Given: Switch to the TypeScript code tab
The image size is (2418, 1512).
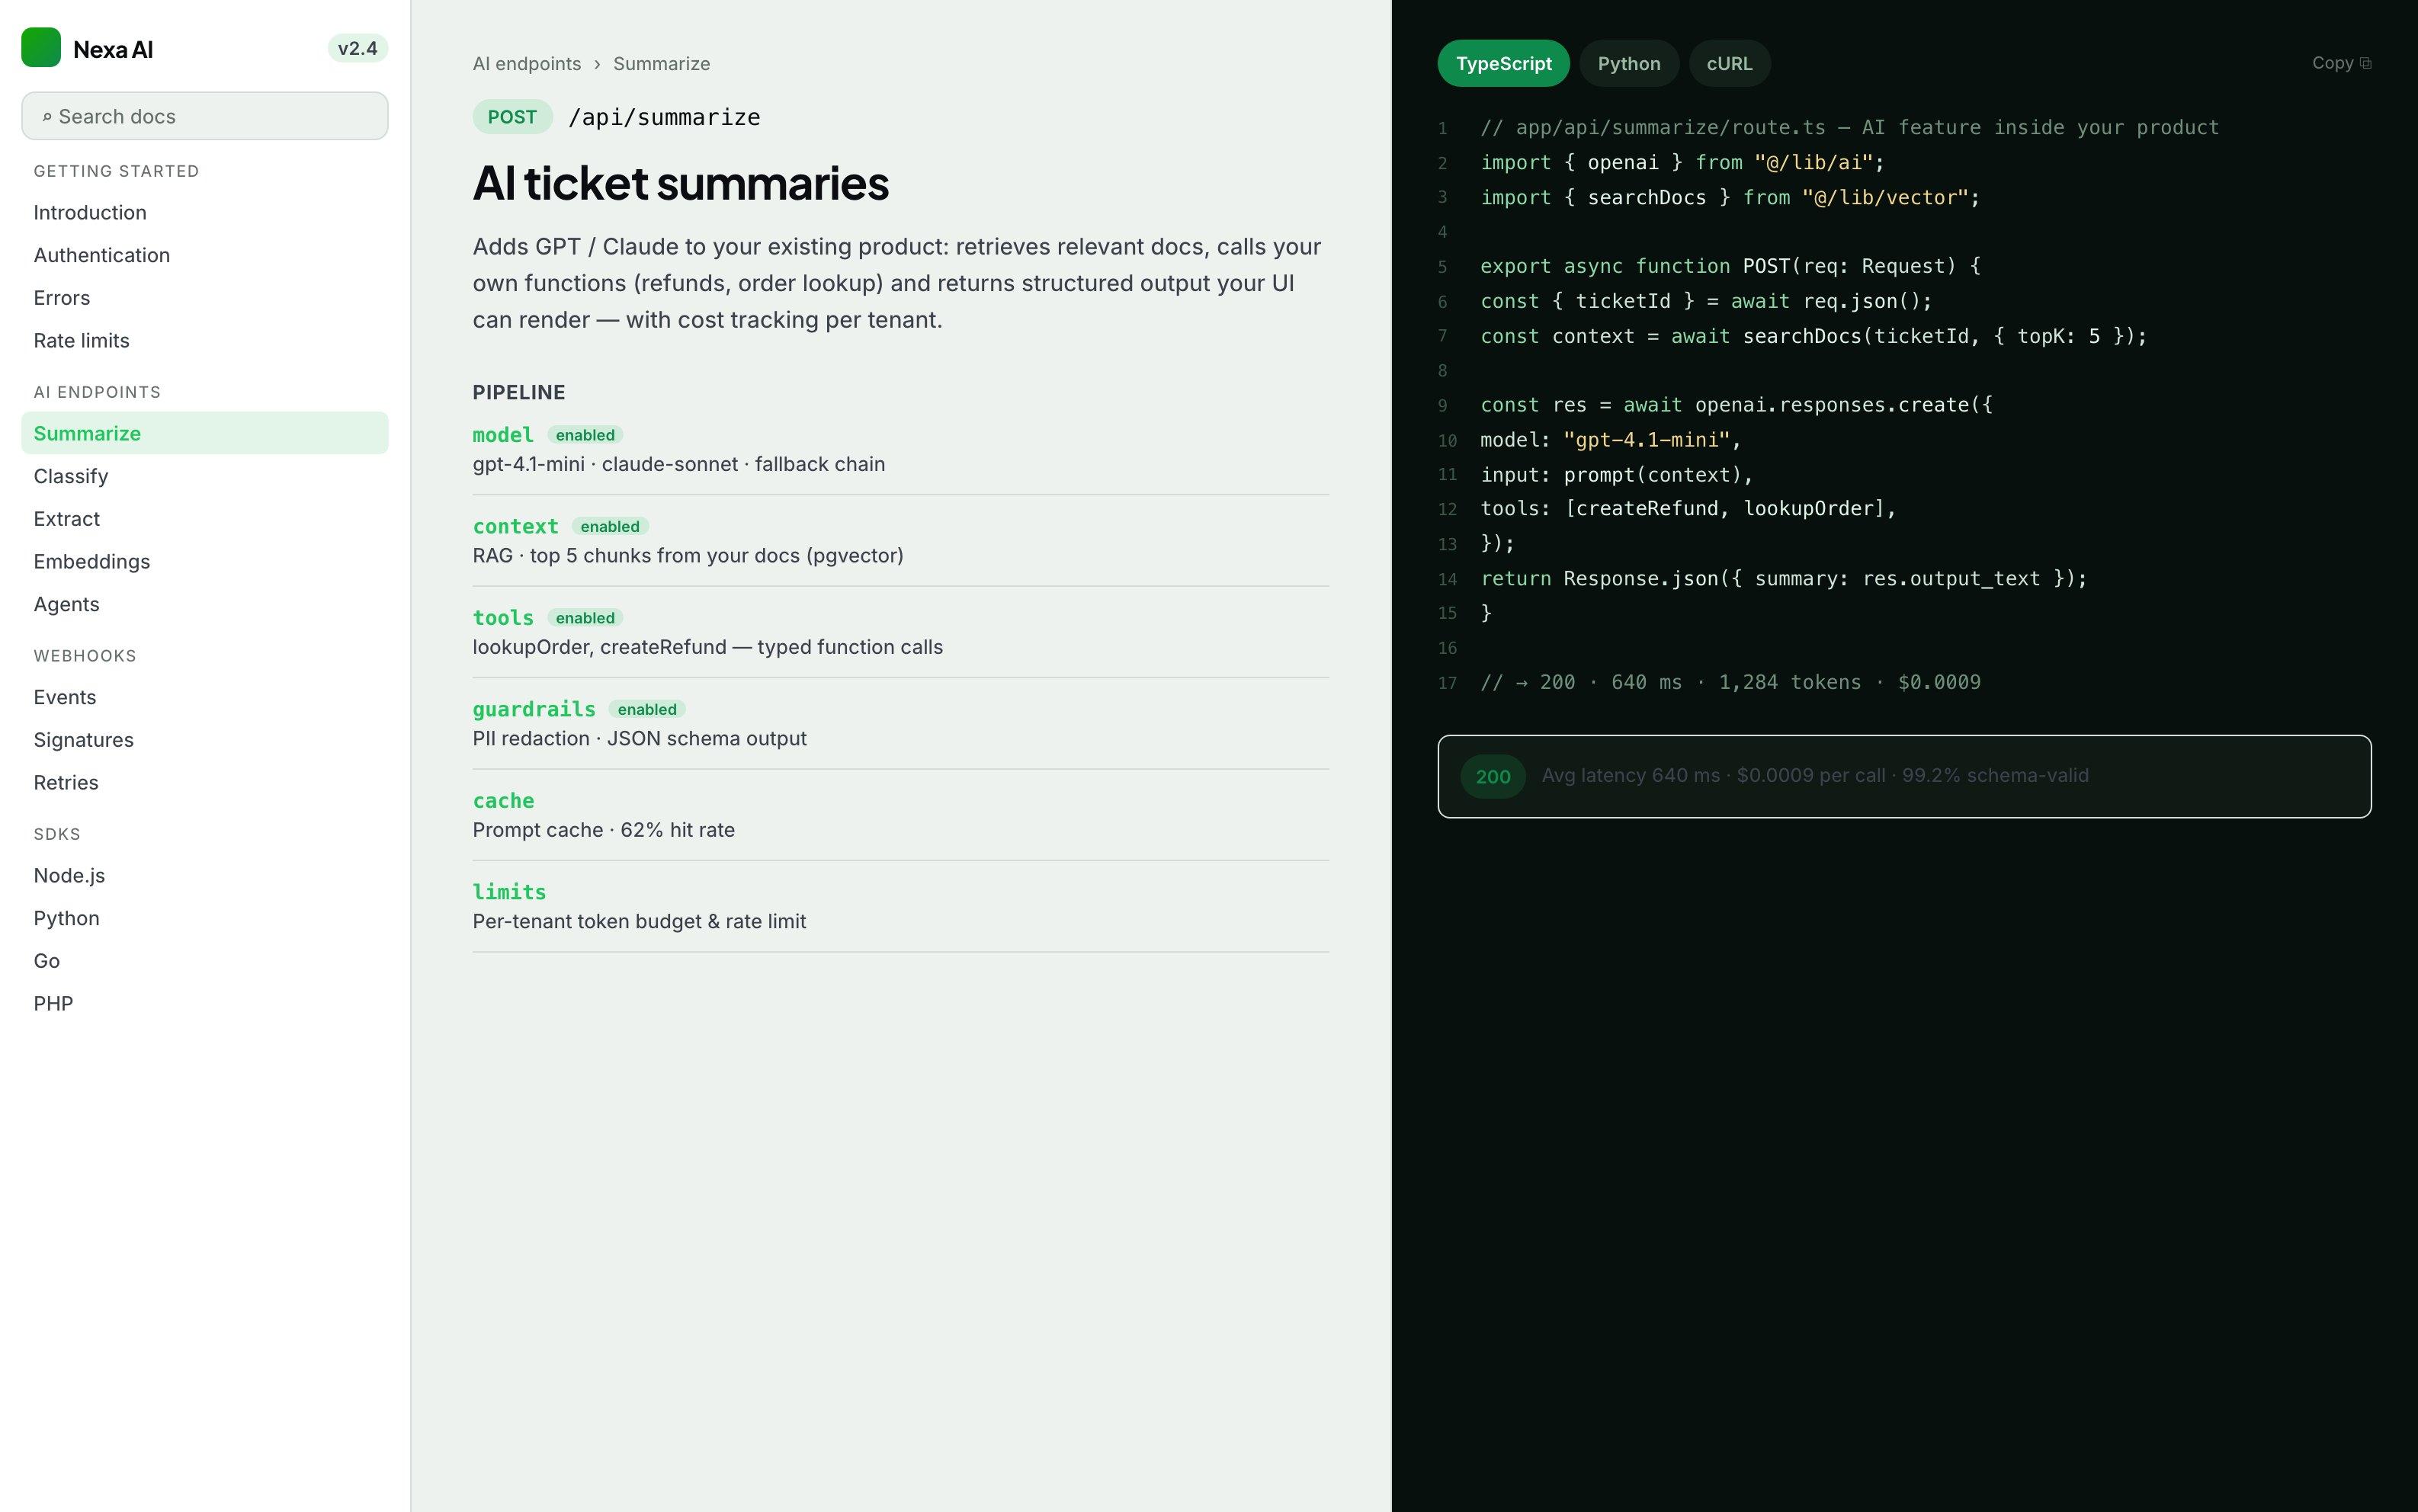Looking at the screenshot, I should pos(1503,63).
